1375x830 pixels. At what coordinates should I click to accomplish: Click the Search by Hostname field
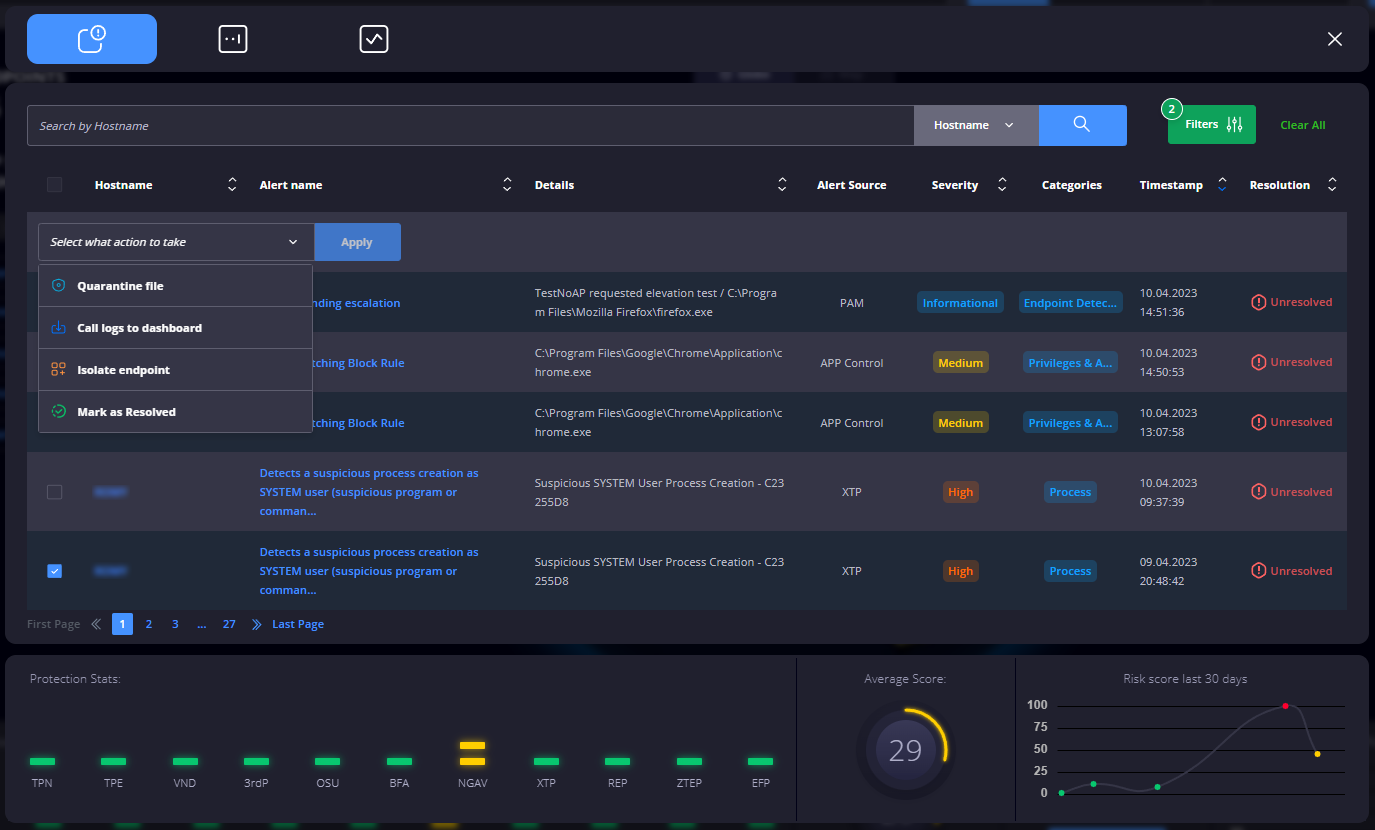coord(470,126)
